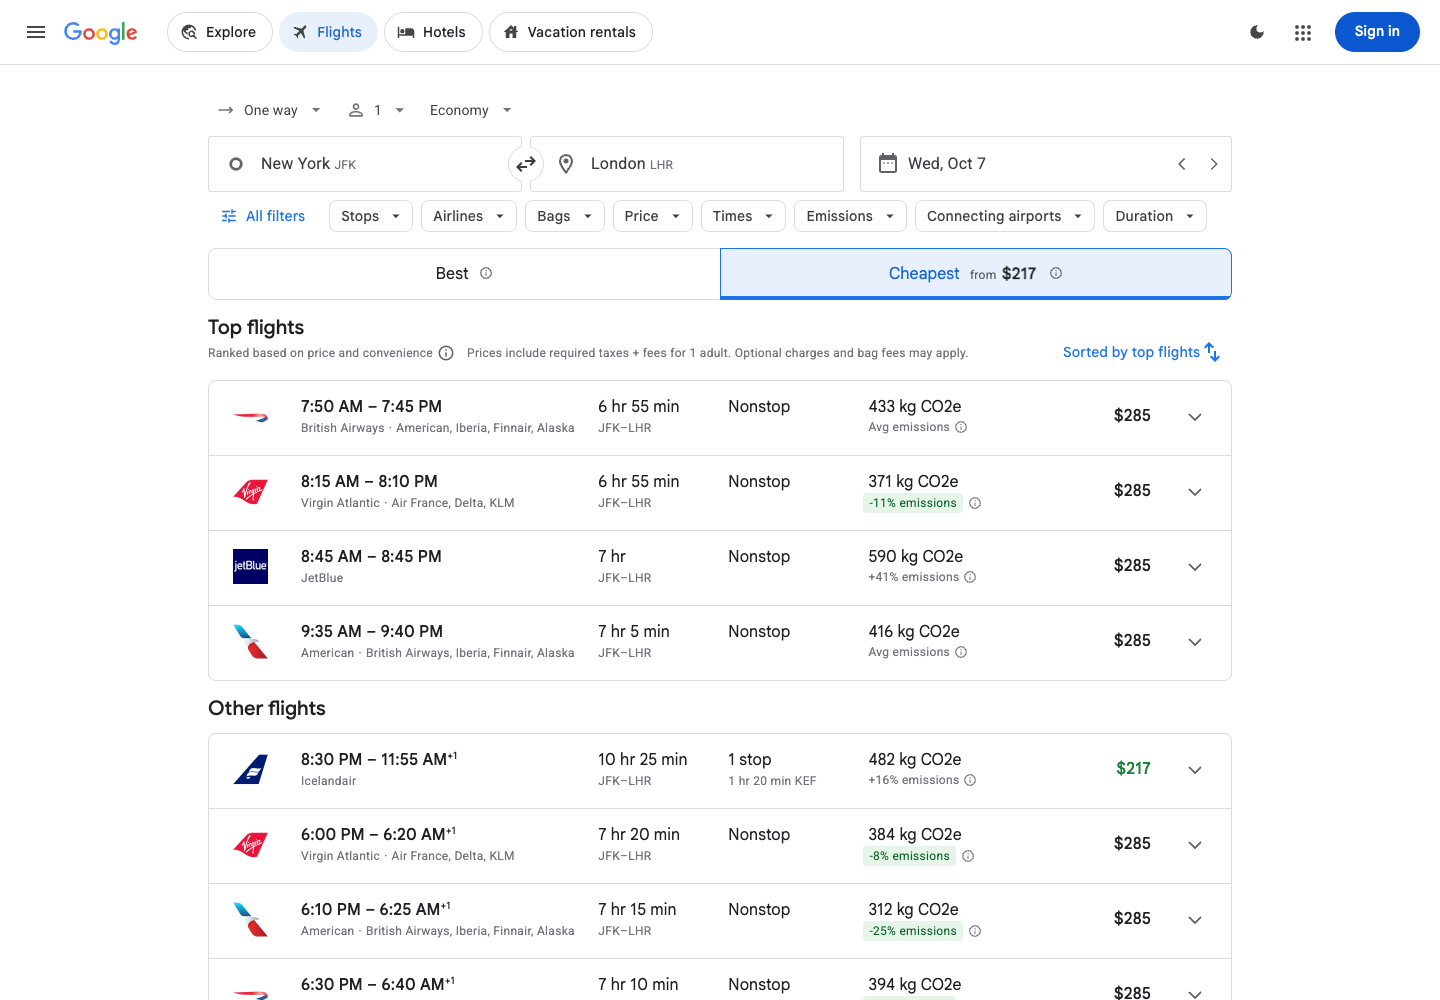Edit the New York JFK origin field
The image size is (1440, 1000).
365,164
